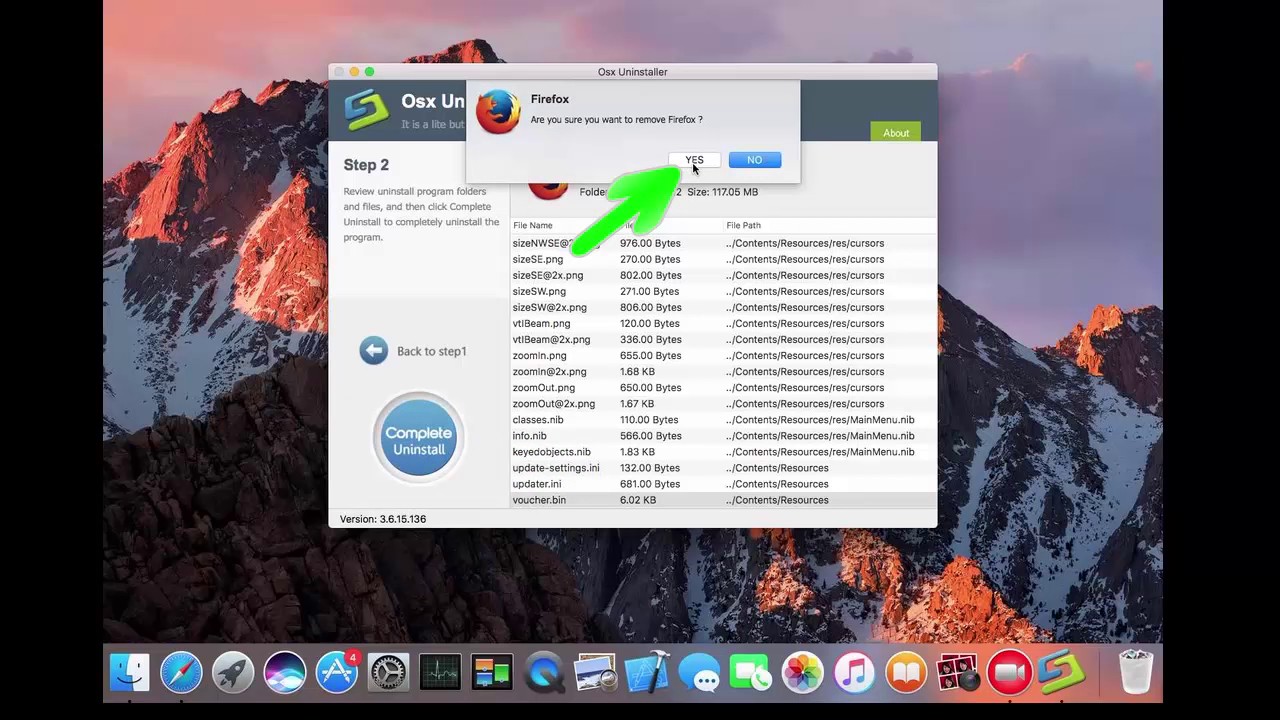Open the Trash in the dock
The width and height of the screenshot is (1280, 720).
(x=1136, y=671)
